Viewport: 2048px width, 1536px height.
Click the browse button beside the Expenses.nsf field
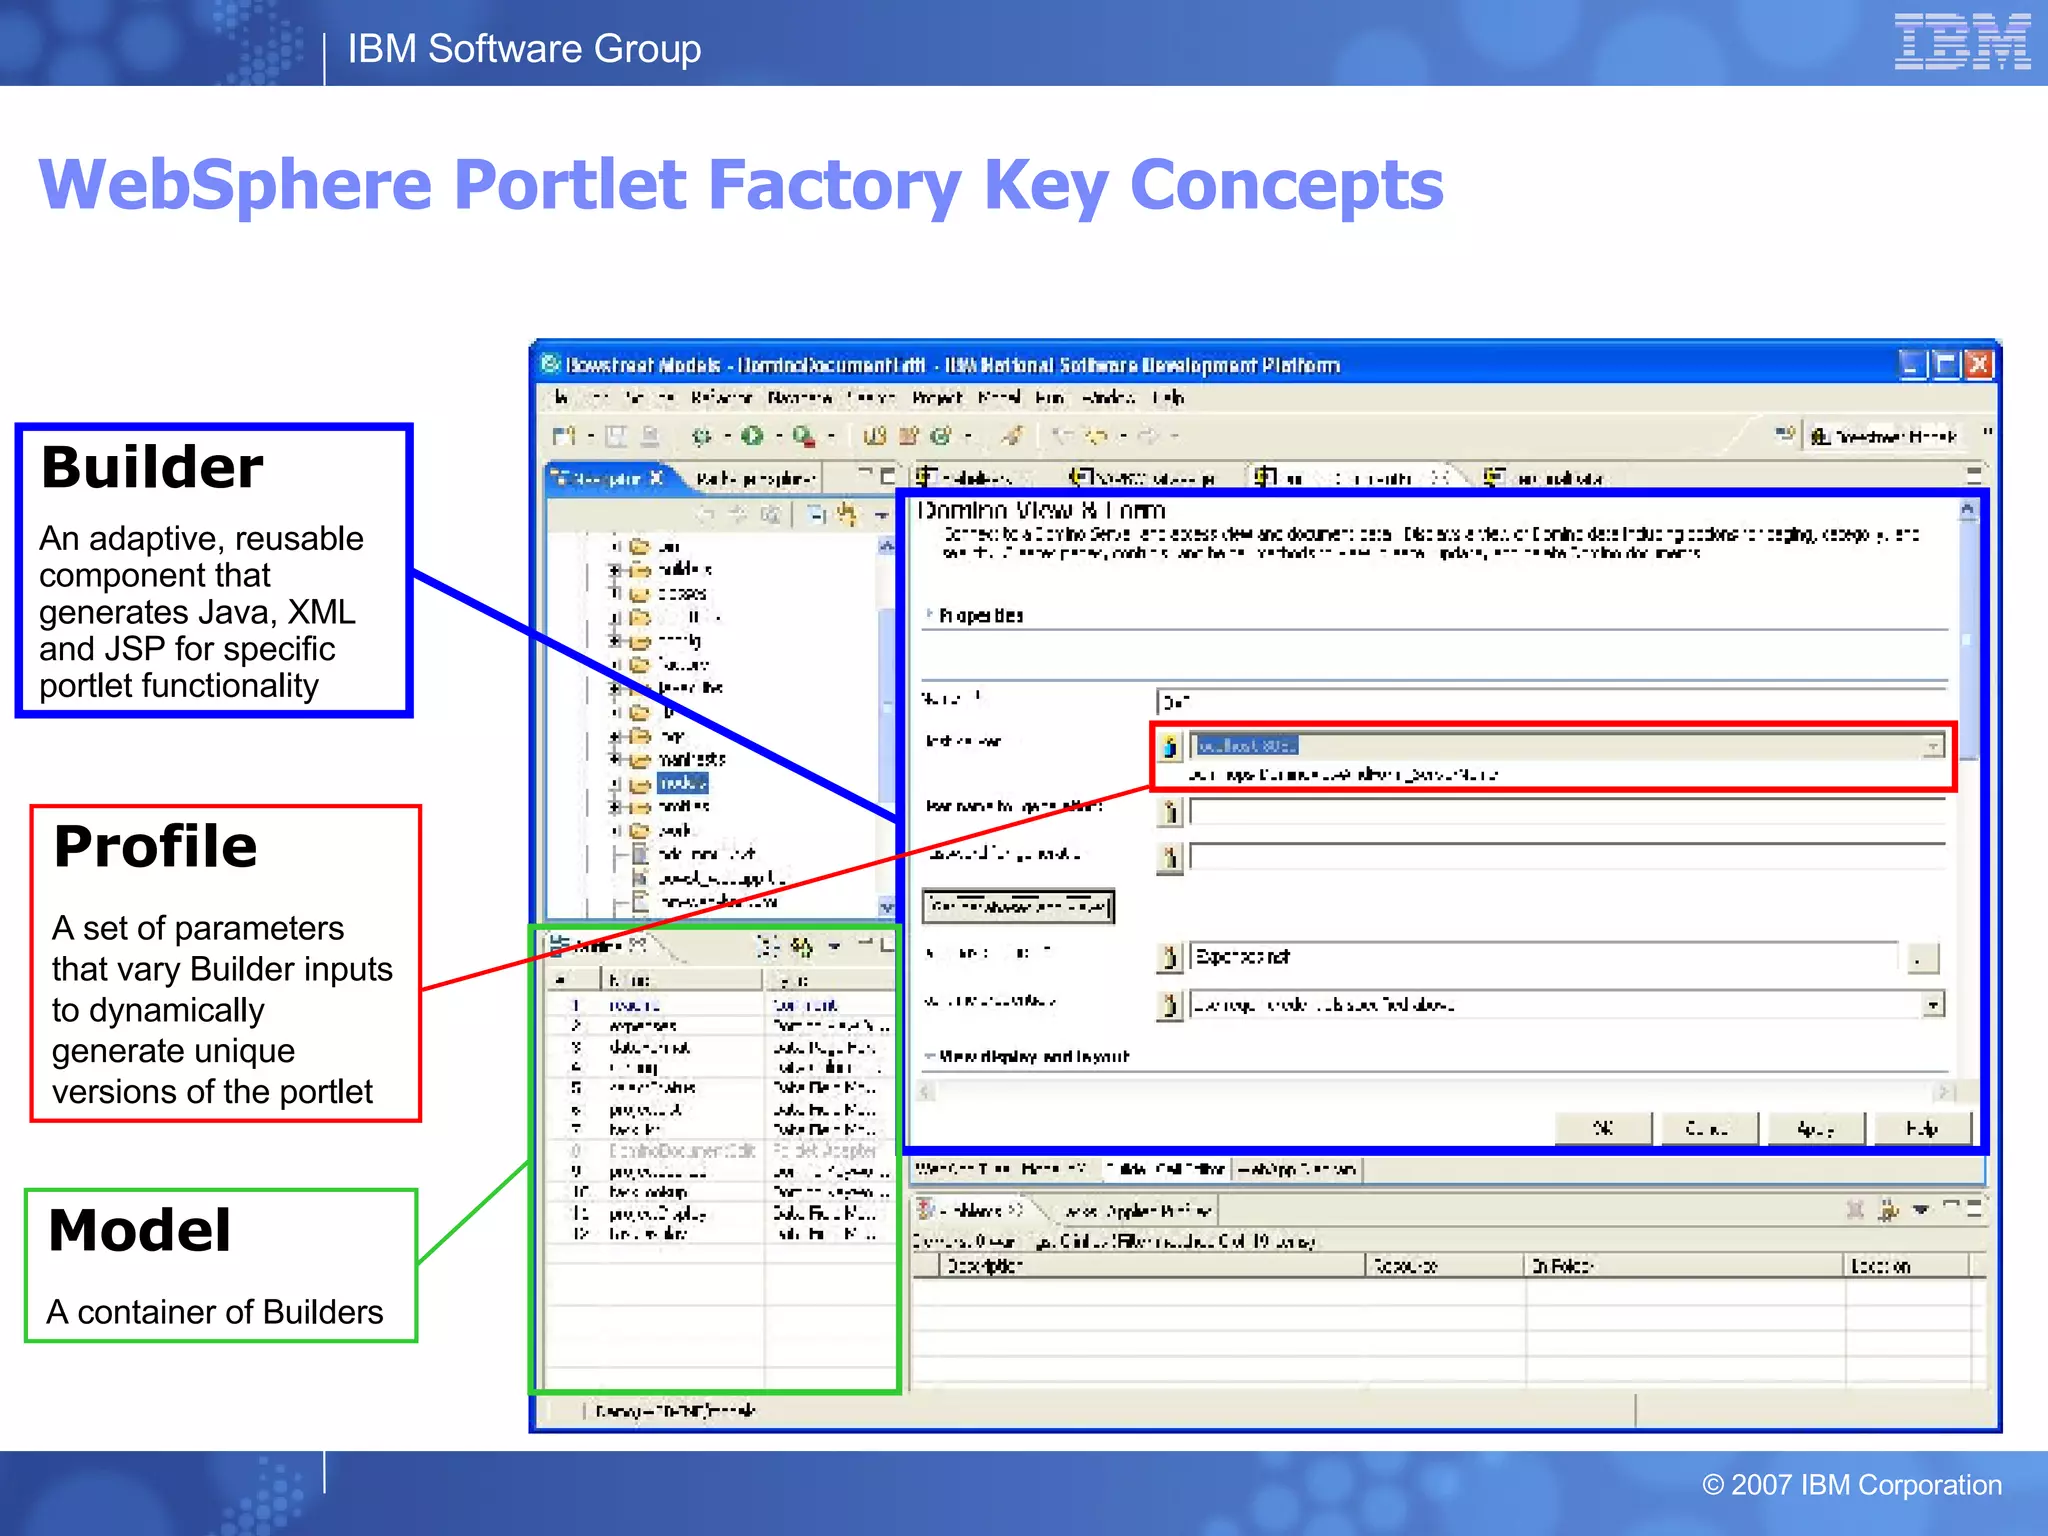tap(1922, 958)
